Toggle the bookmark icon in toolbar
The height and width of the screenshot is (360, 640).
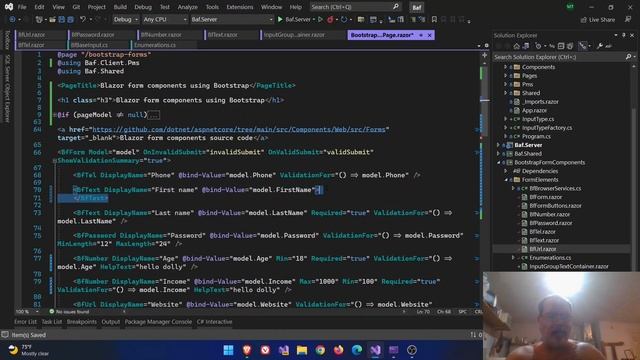pyautogui.click(x=434, y=19)
